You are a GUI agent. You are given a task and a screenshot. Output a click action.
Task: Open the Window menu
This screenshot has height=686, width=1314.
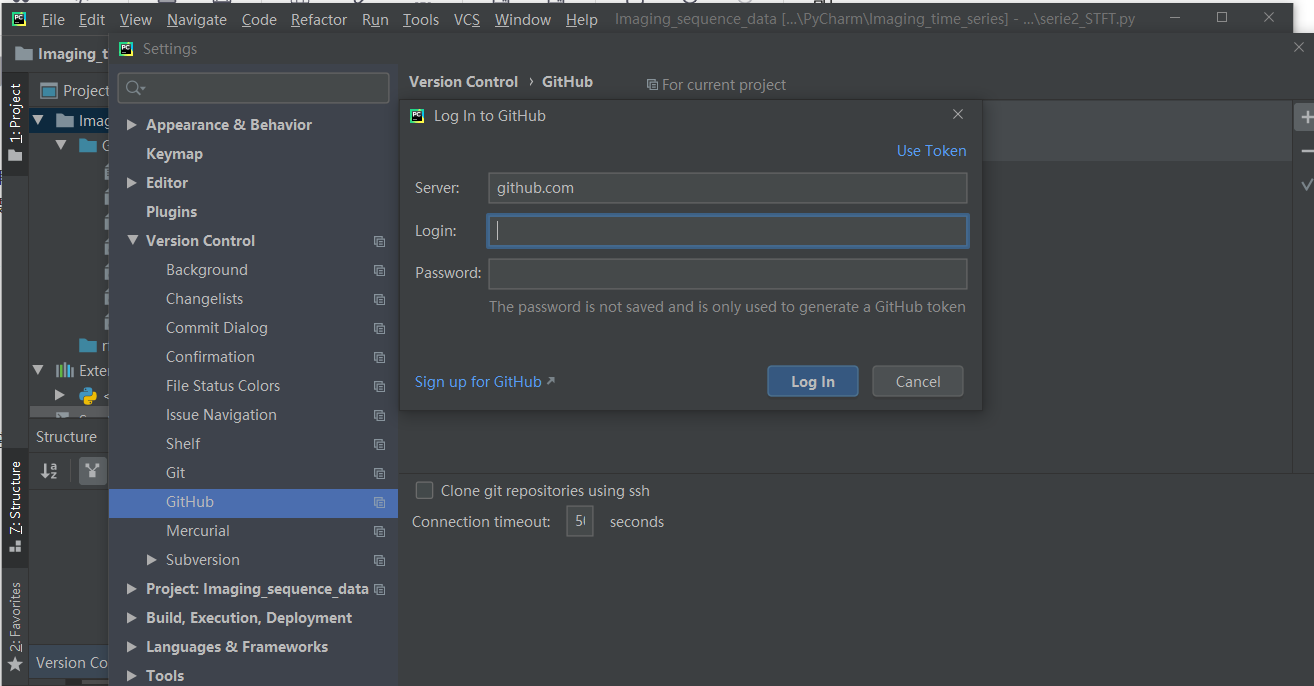[523, 19]
